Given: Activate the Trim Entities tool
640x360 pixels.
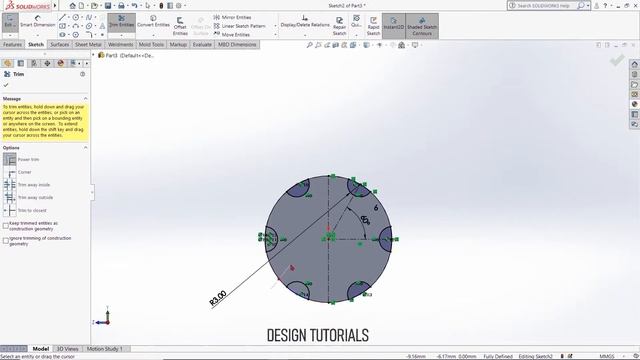Looking at the screenshot, I should 121,21.
